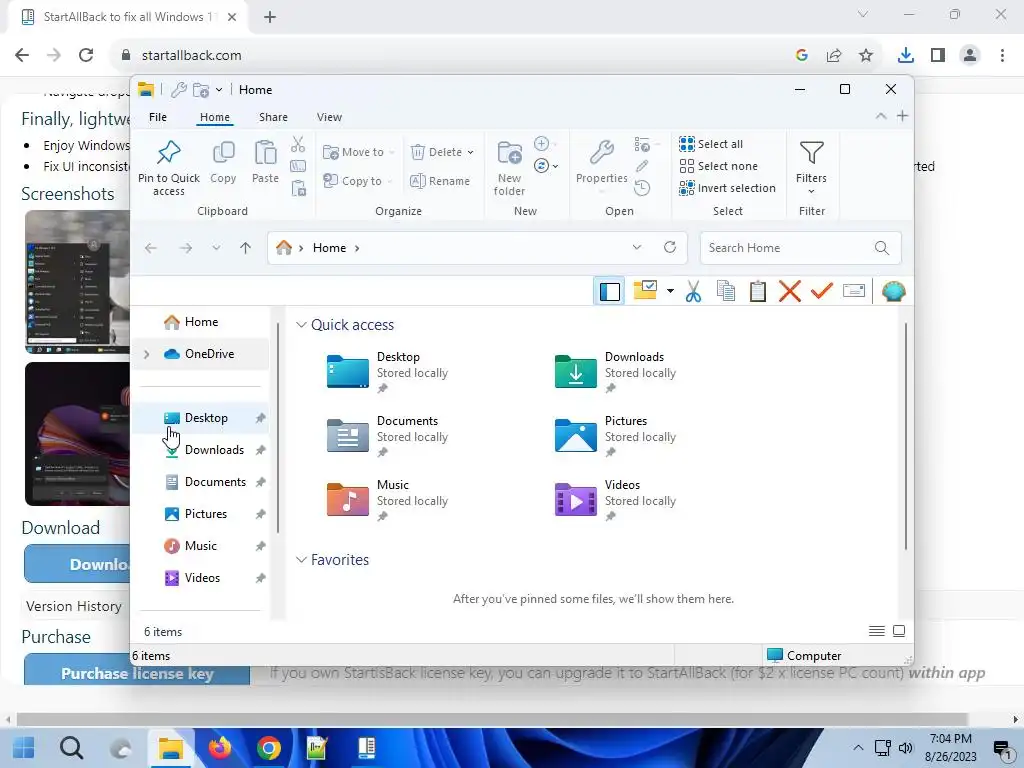
Task: Select the Music folder in Quick access
Action: [388, 500]
